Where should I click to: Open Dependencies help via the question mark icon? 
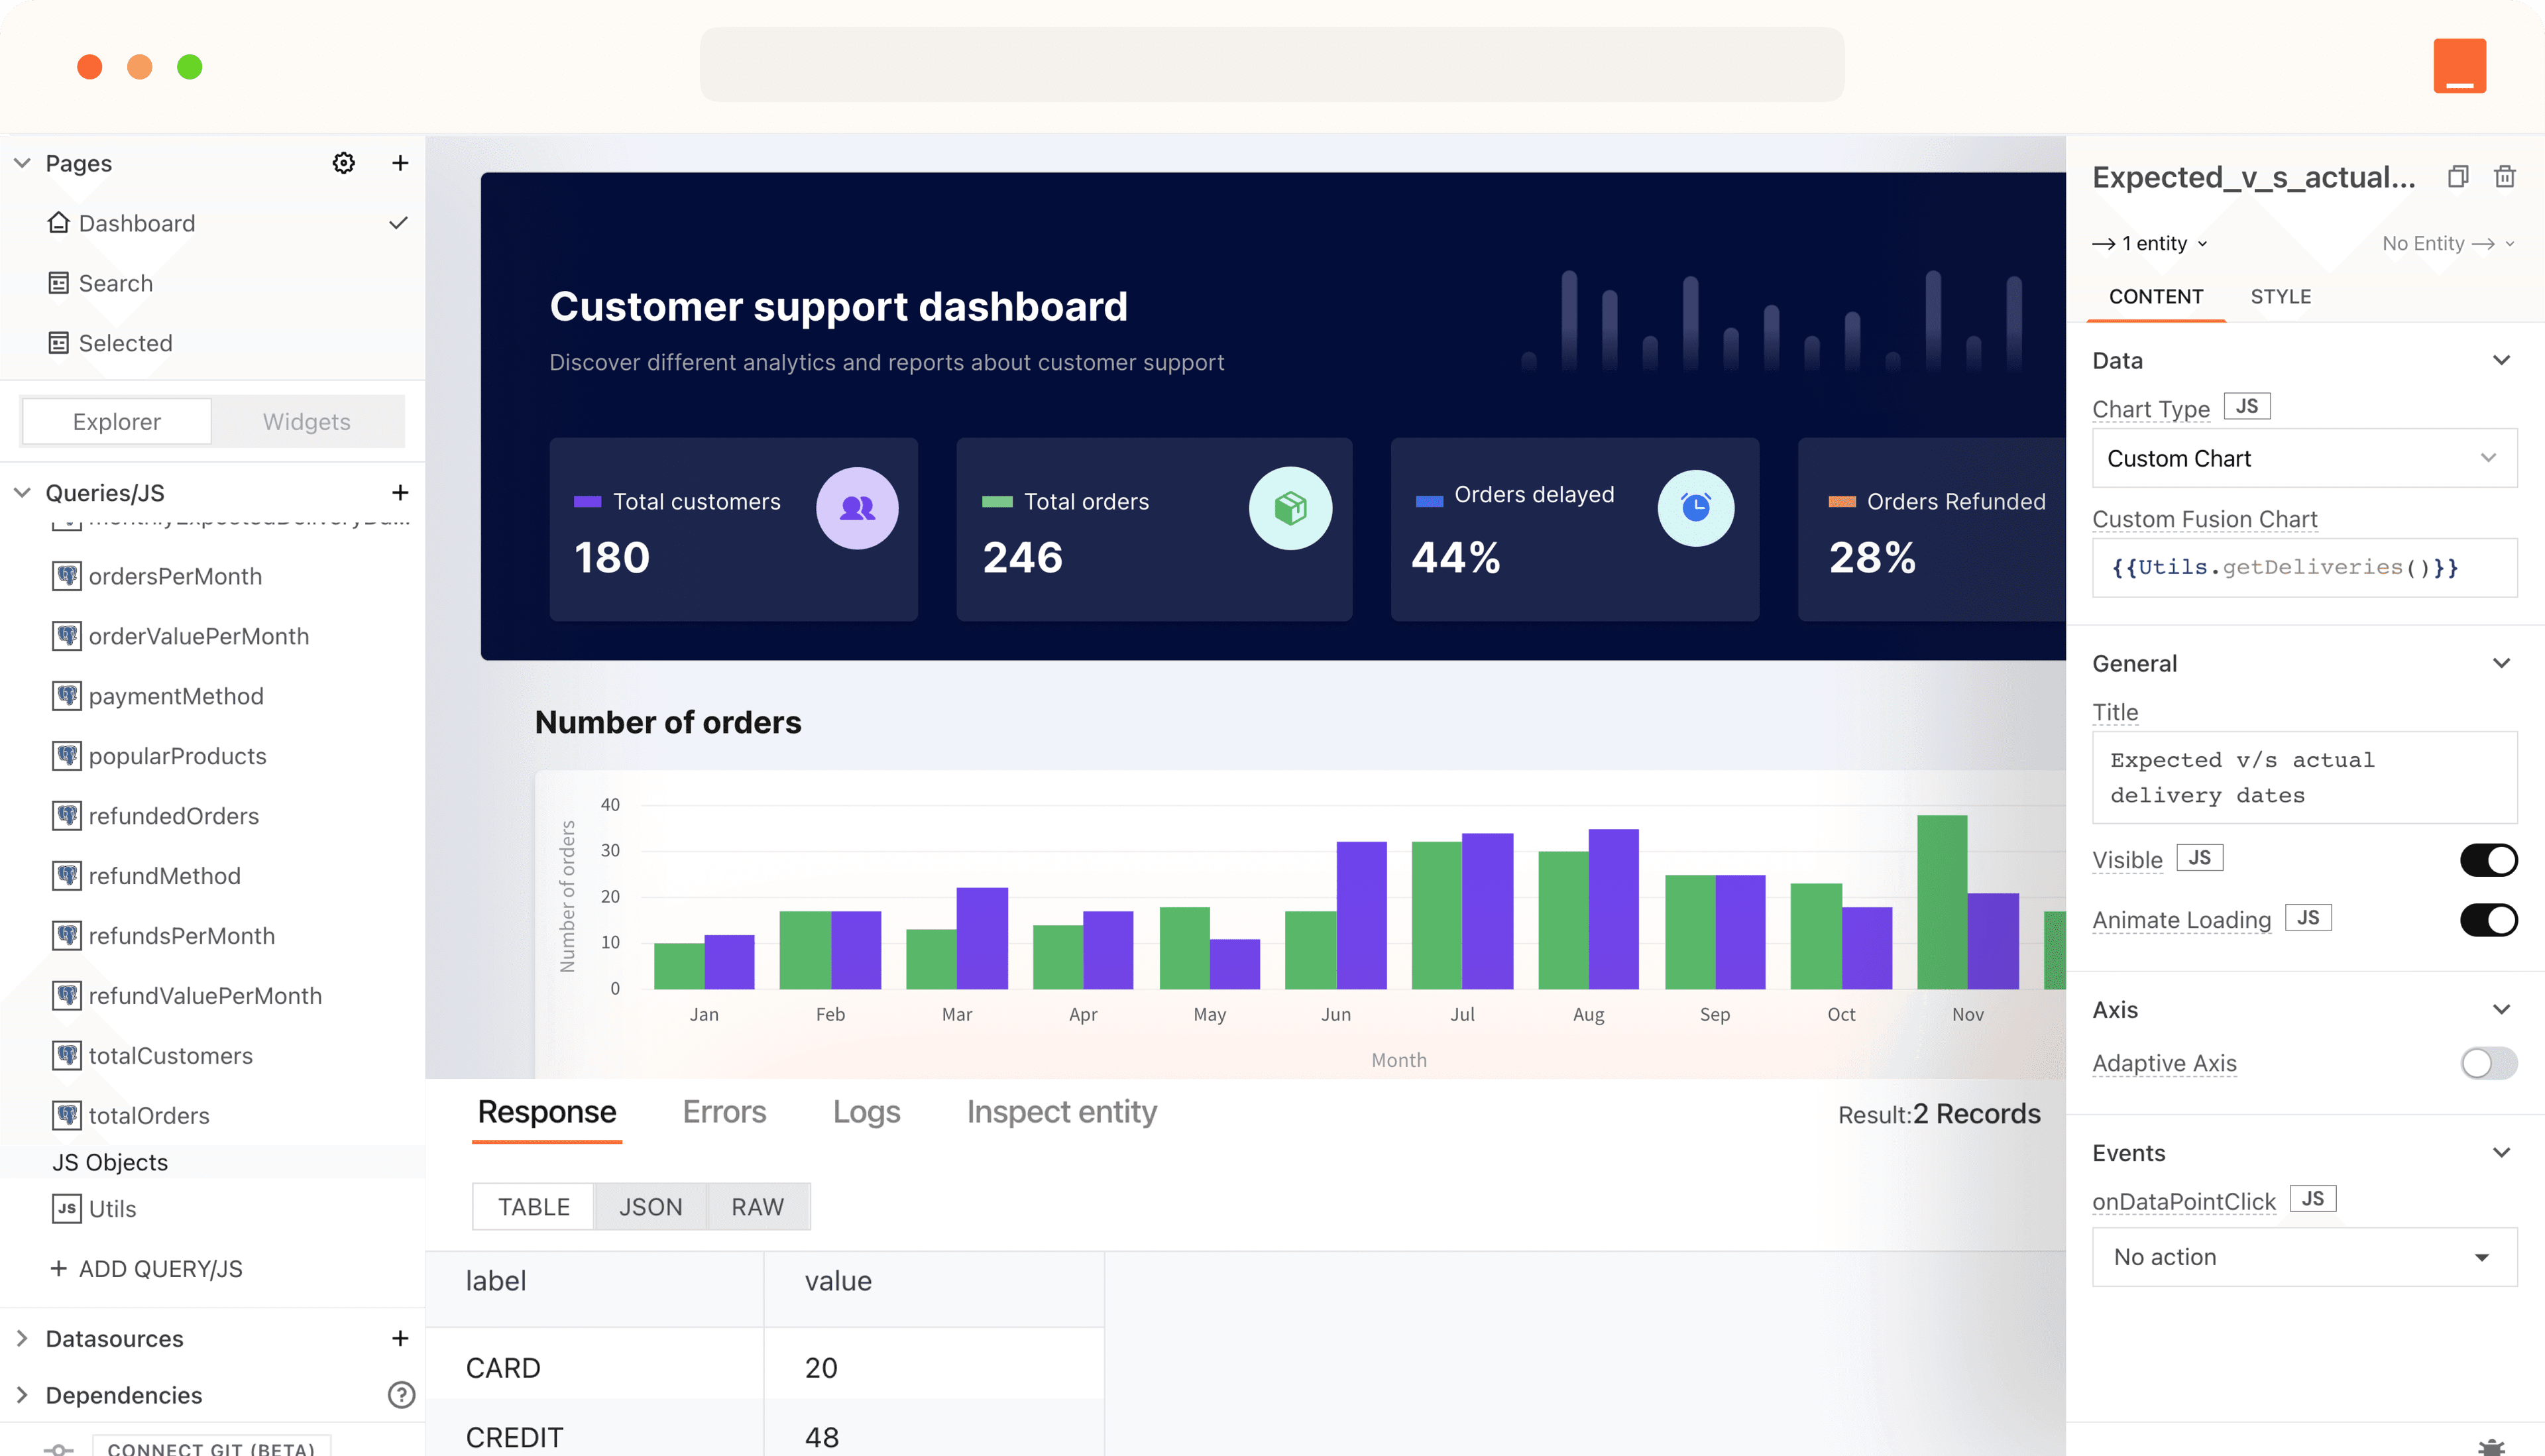(400, 1394)
